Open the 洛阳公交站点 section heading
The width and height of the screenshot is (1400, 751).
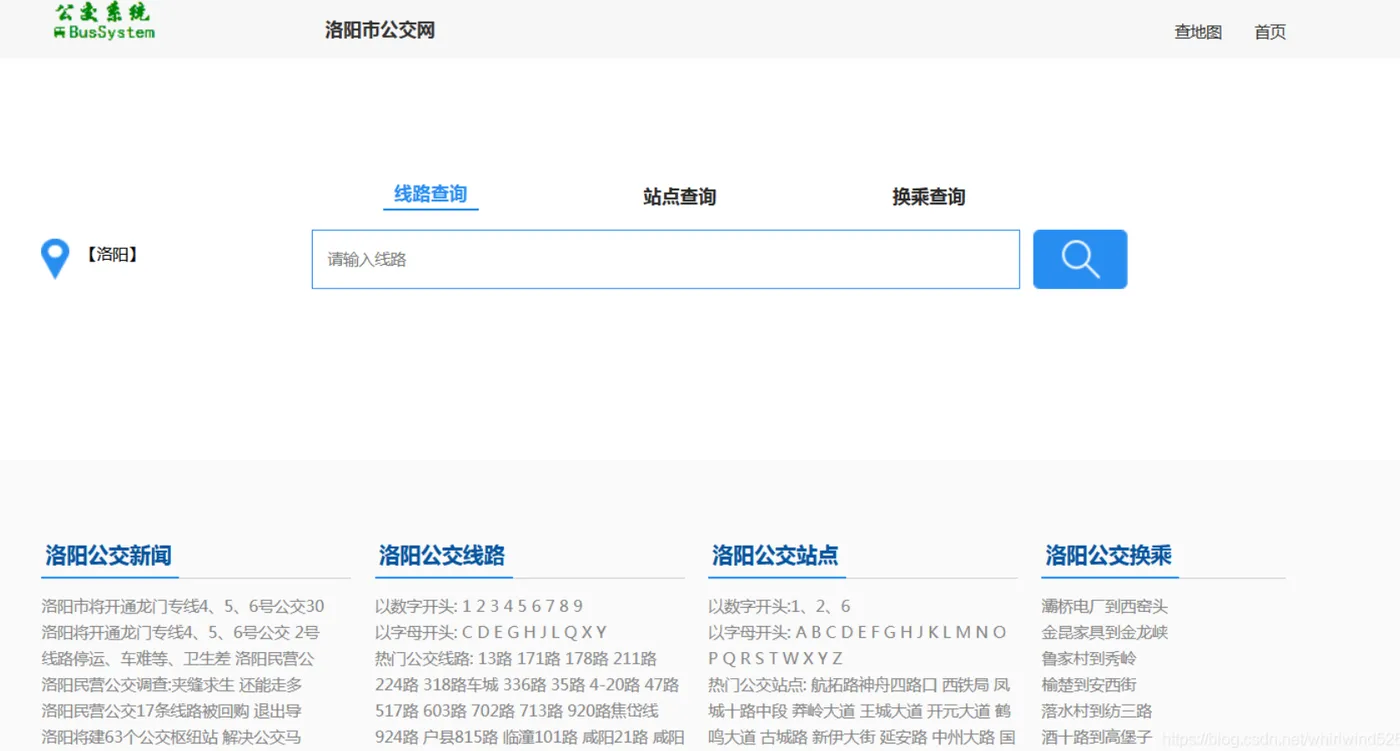(x=775, y=556)
